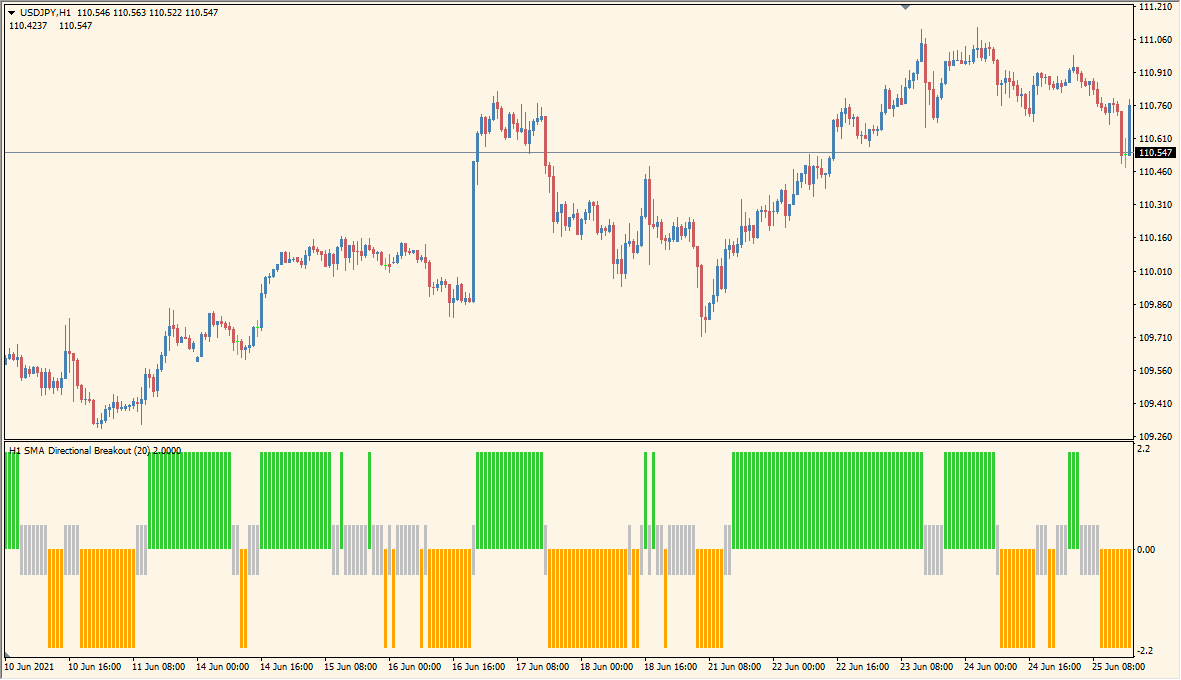Image resolution: width=1181 pixels, height=680 pixels.
Task: Click the 110.610 price axis label
Action: (1155, 139)
